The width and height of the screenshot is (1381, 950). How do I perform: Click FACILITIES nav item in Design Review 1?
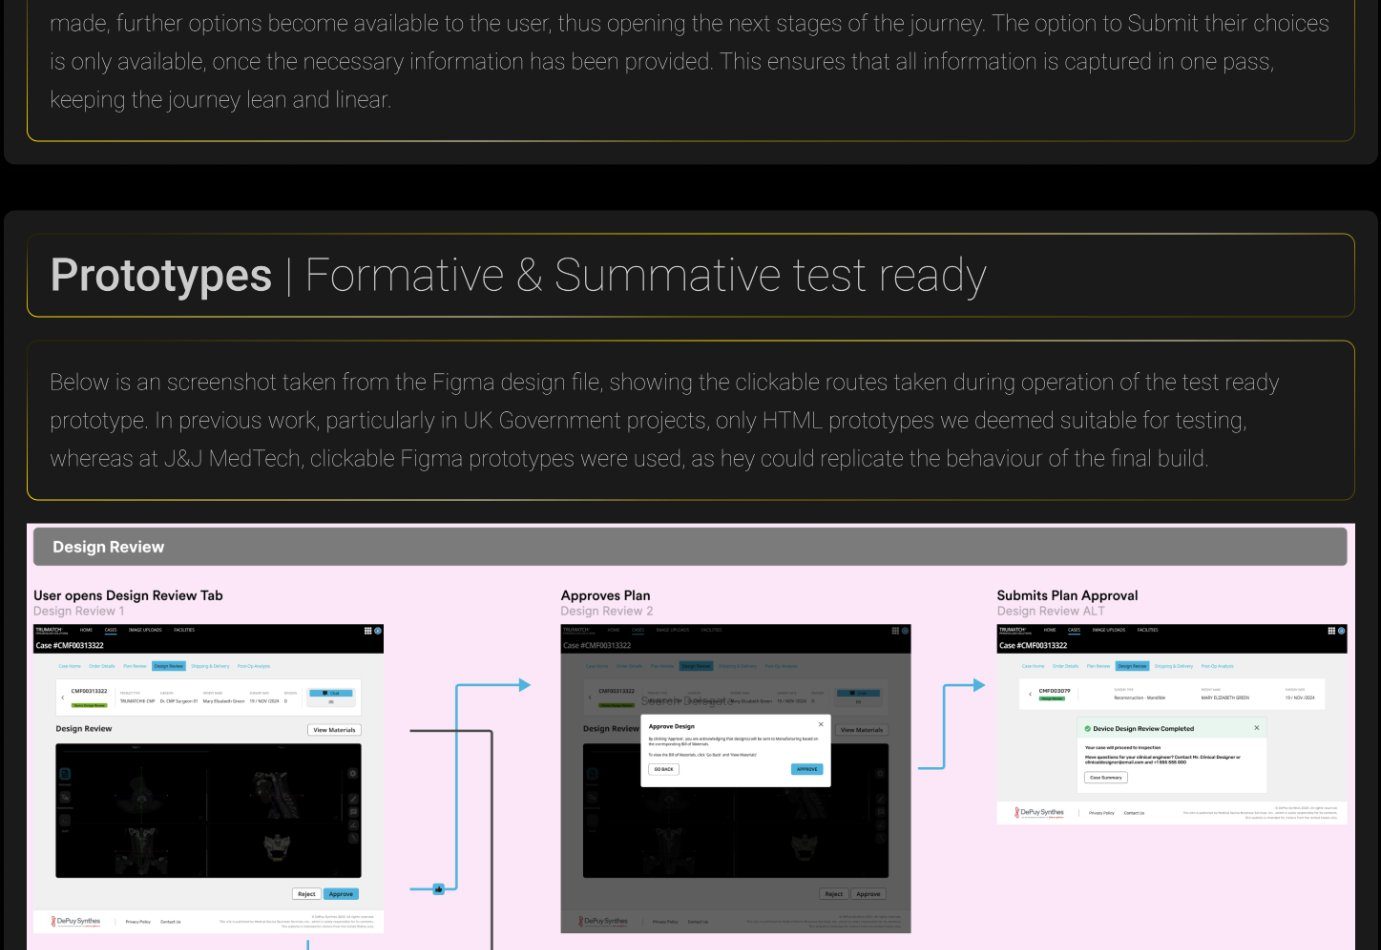coord(184,630)
